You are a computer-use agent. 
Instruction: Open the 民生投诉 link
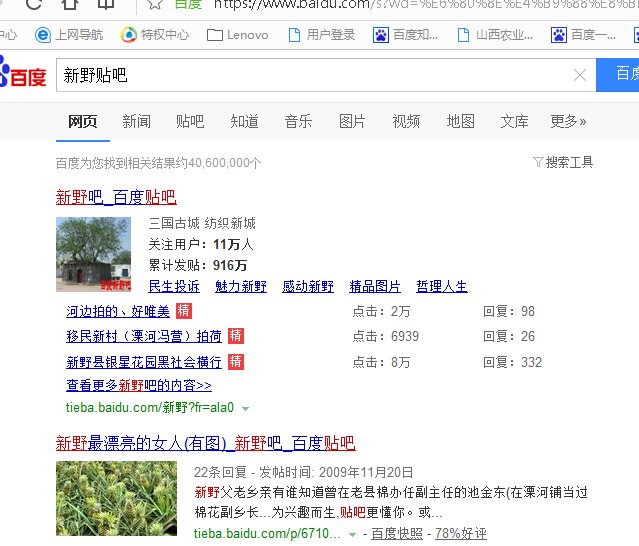[x=174, y=286]
